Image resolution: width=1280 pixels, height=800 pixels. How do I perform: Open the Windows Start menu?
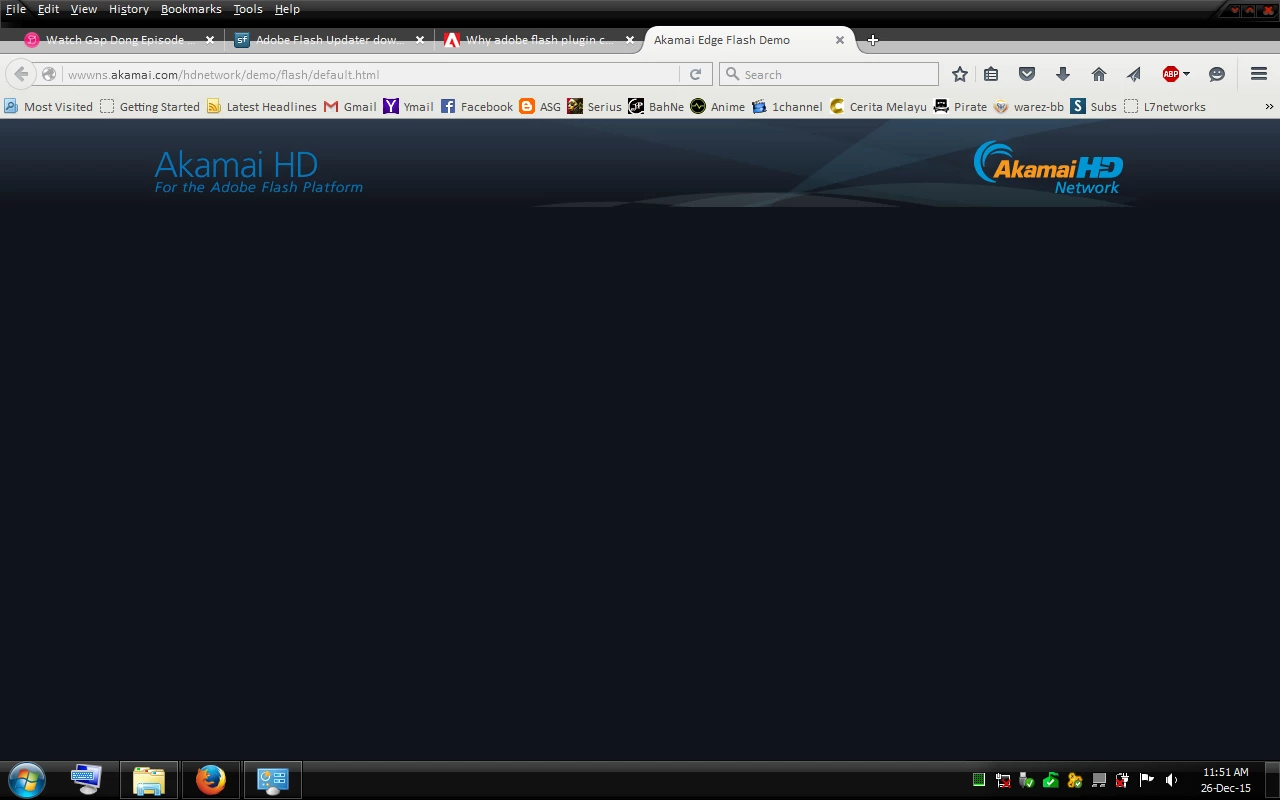click(x=27, y=780)
